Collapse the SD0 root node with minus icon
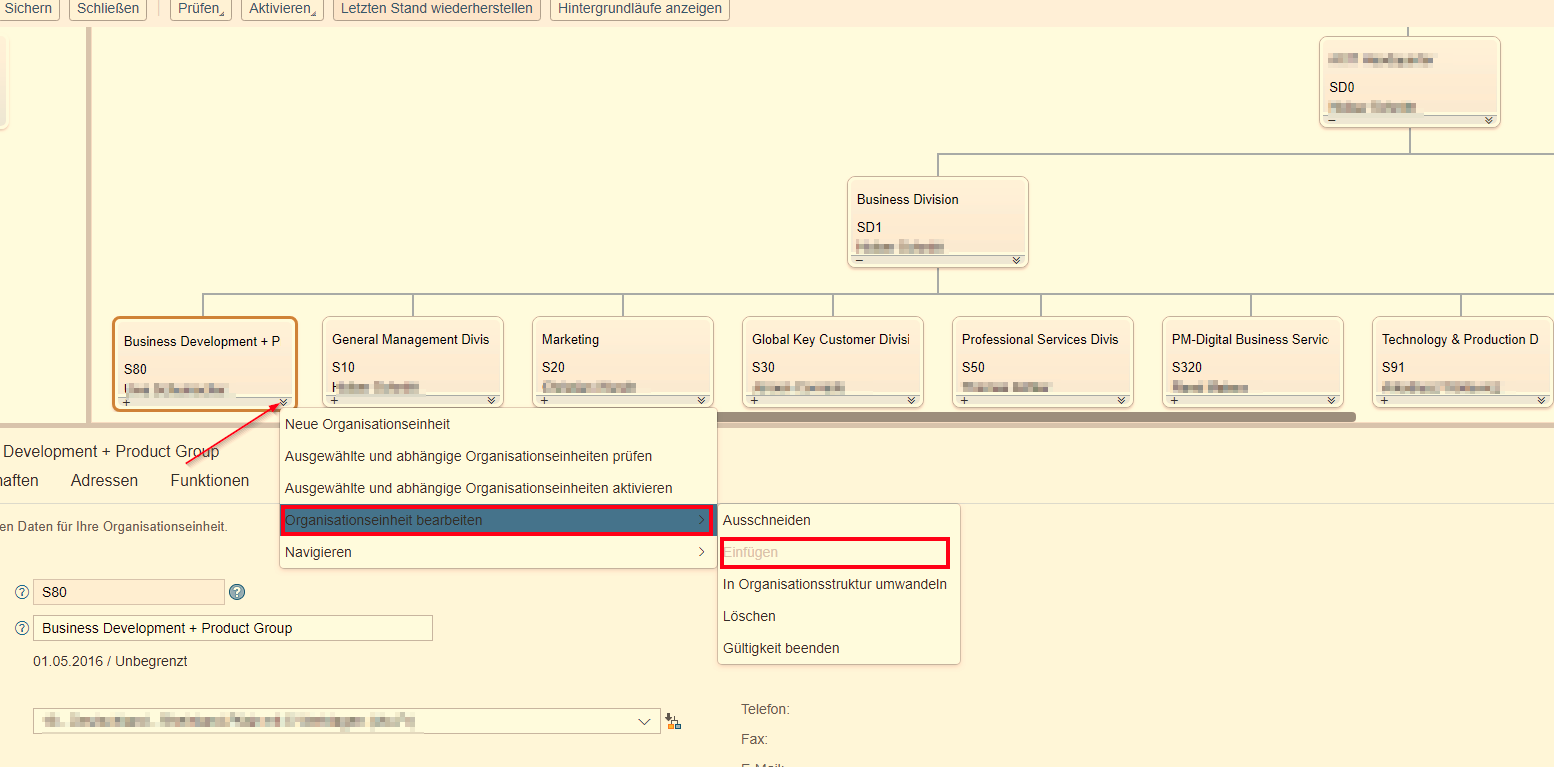The width and height of the screenshot is (1554, 767). [1331, 120]
